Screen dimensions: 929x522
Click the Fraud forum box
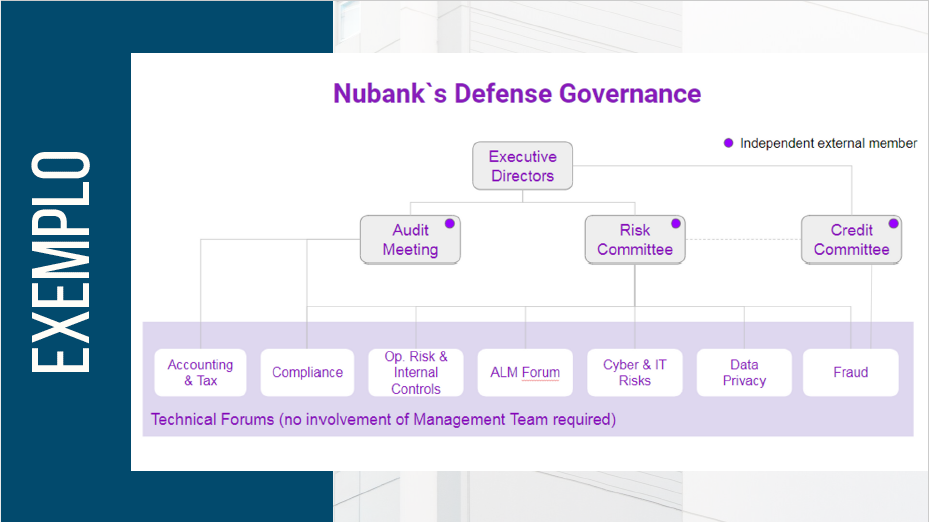point(851,373)
